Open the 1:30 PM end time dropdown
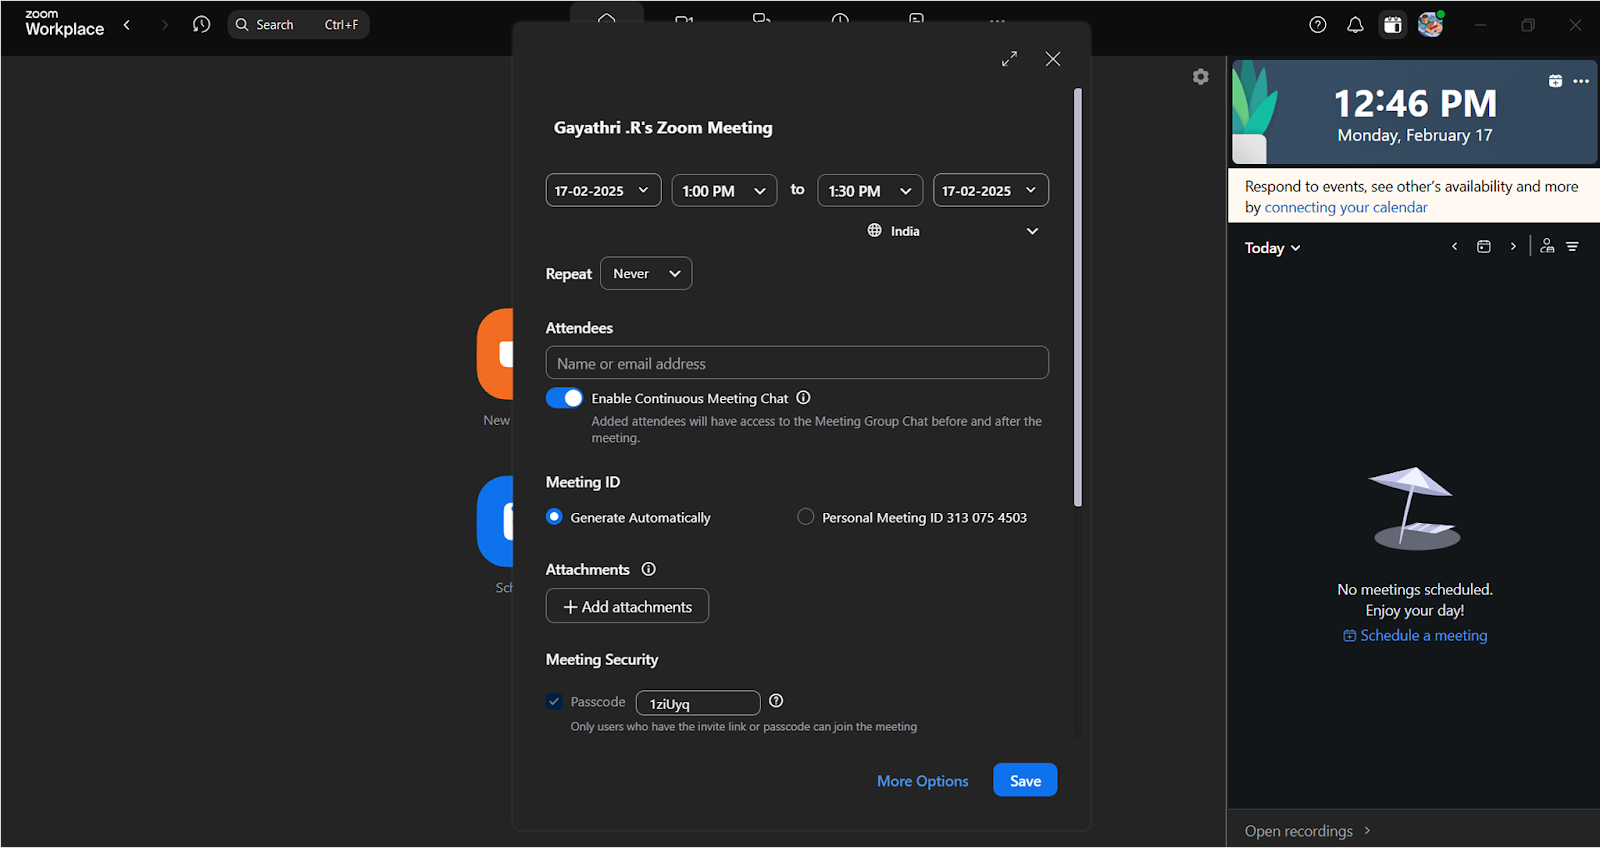The height and width of the screenshot is (848, 1600). [x=870, y=190]
